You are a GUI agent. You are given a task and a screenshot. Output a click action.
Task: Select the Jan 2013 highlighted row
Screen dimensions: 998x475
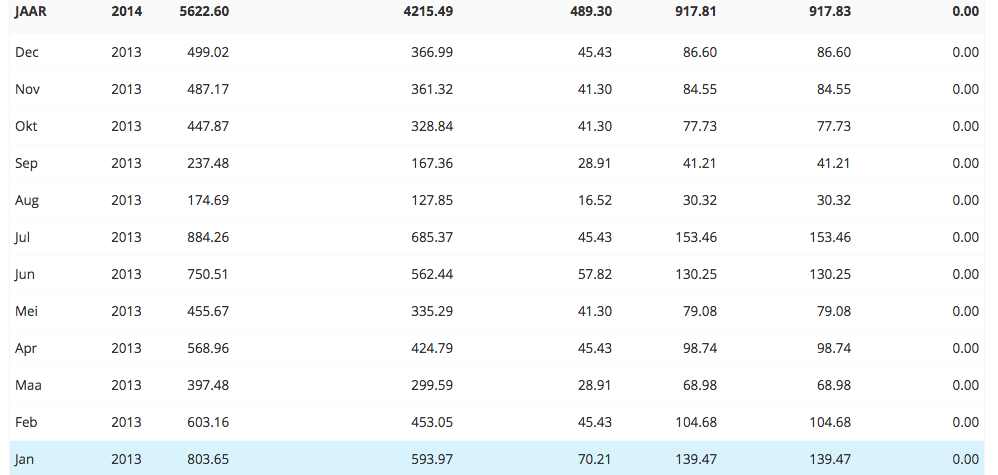pyautogui.click(x=497, y=458)
